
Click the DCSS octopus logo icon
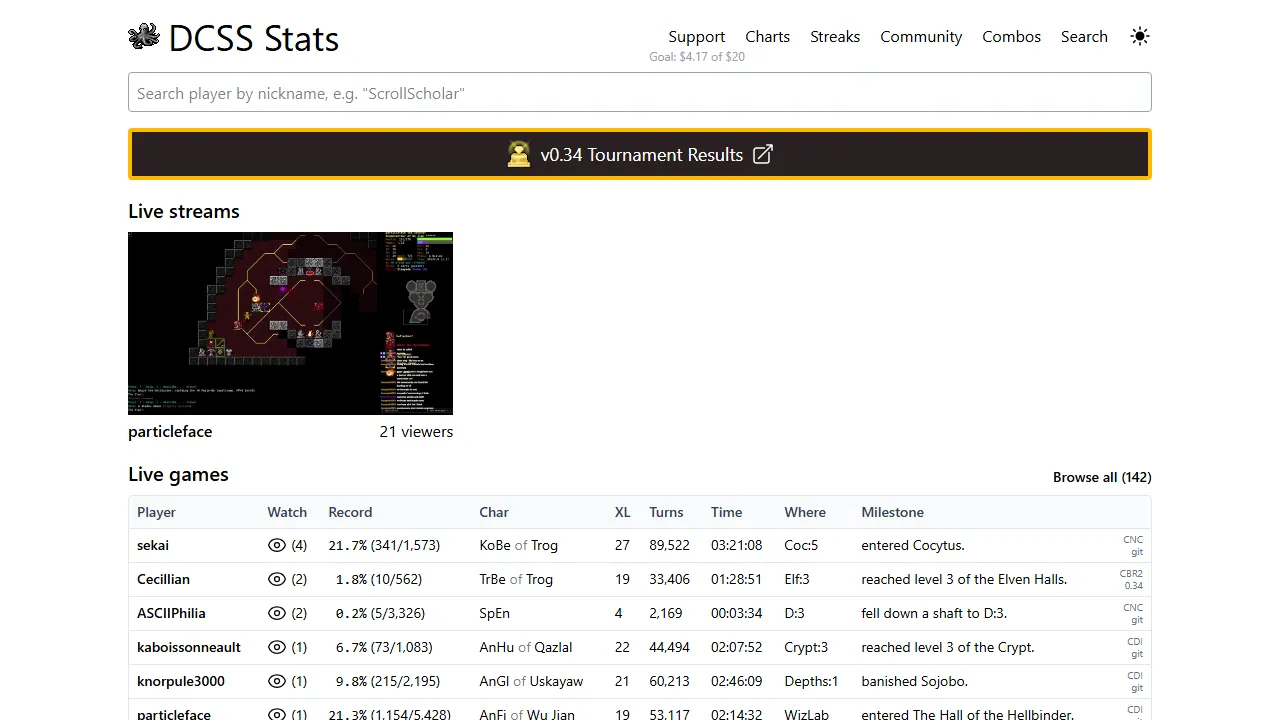pyautogui.click(x=143, y=36)
